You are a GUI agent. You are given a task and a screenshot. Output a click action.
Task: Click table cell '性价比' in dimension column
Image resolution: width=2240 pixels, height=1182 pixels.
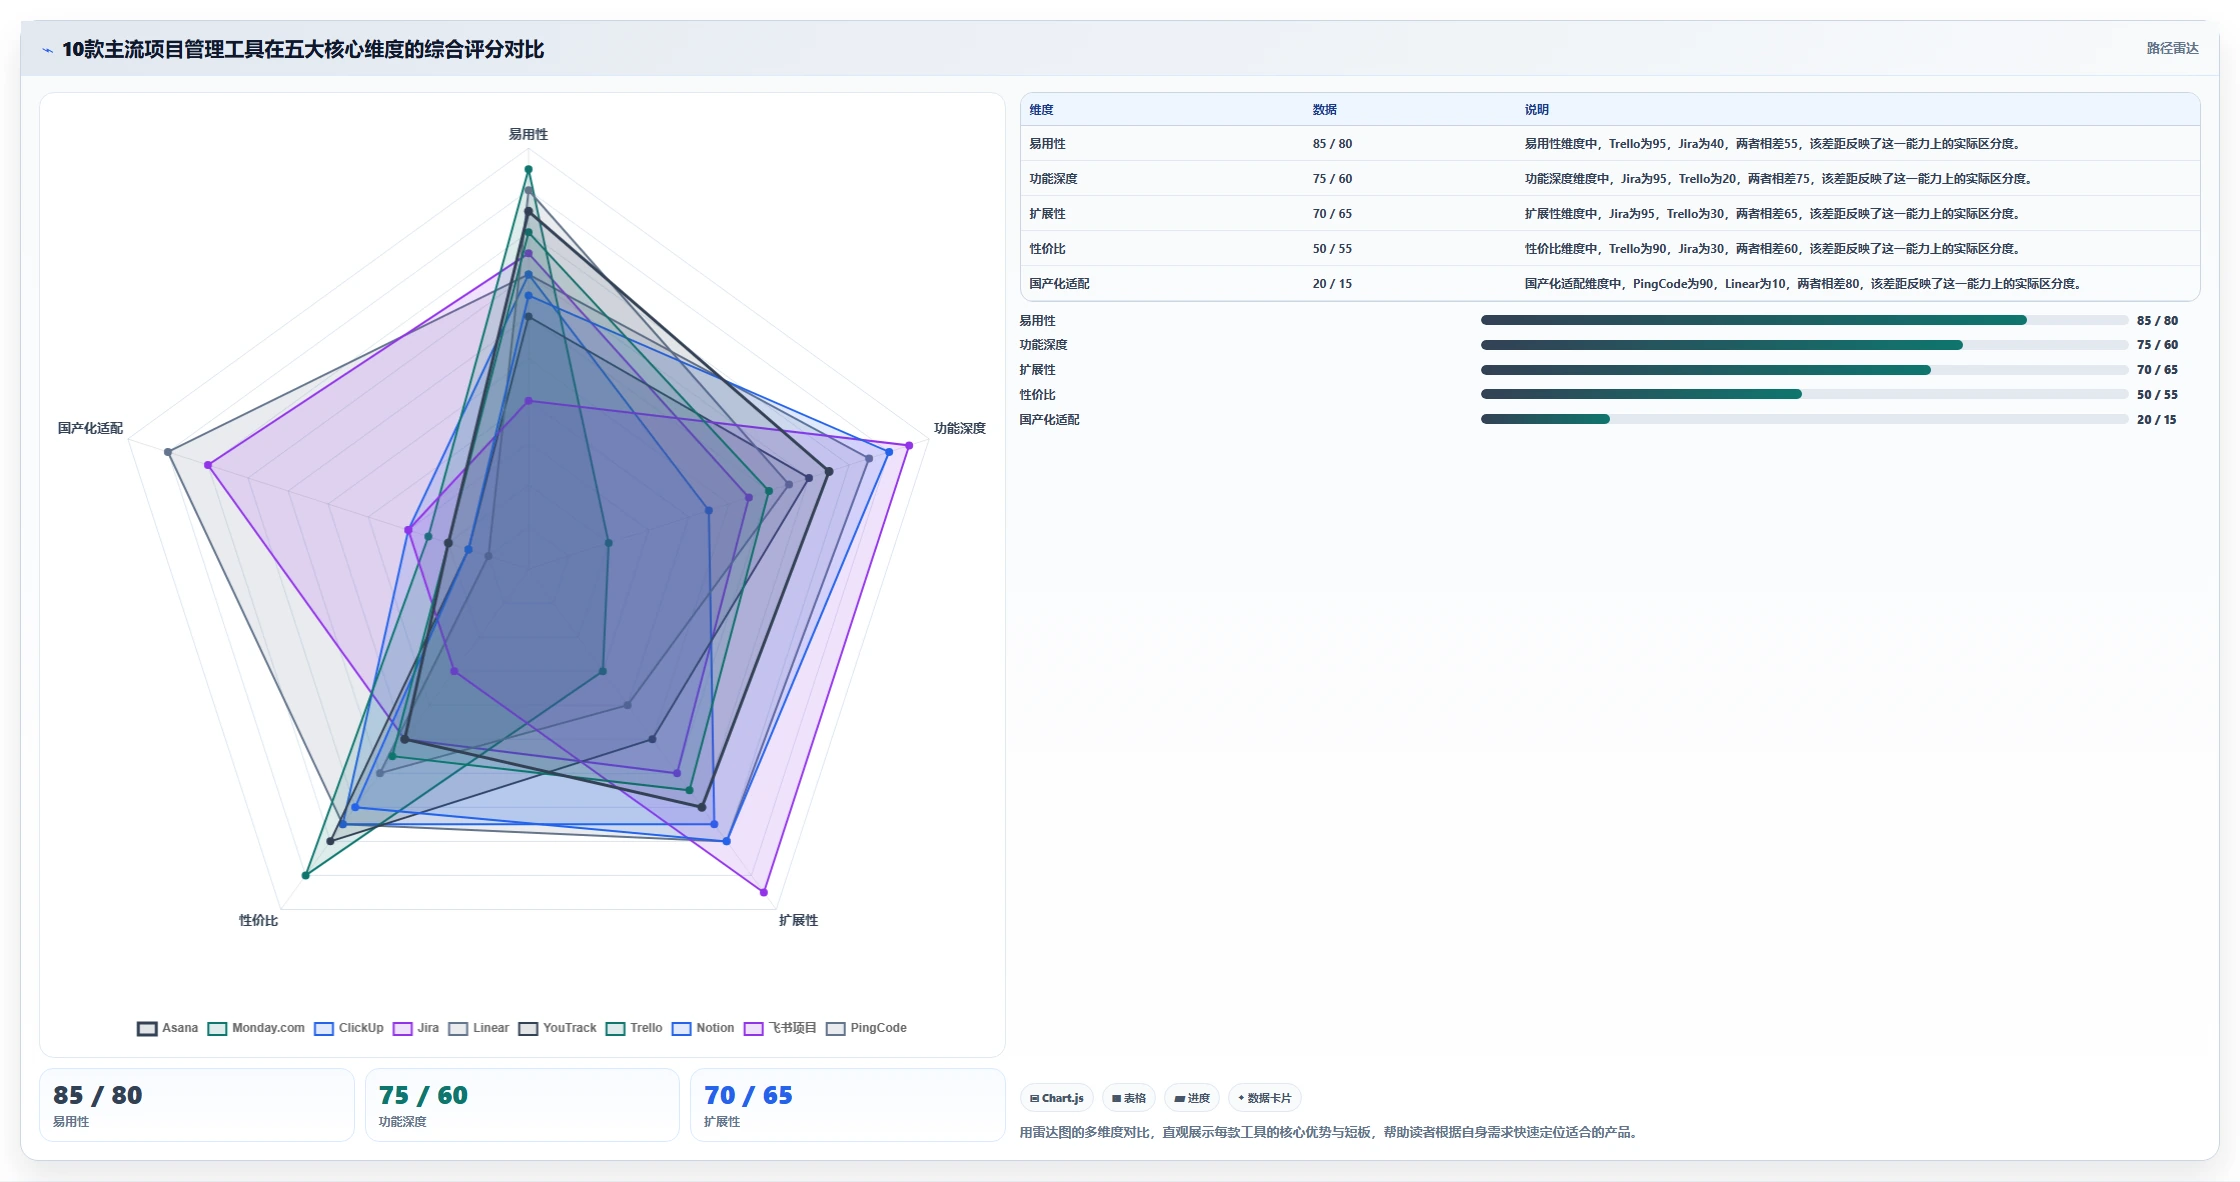pos(1047,249)
